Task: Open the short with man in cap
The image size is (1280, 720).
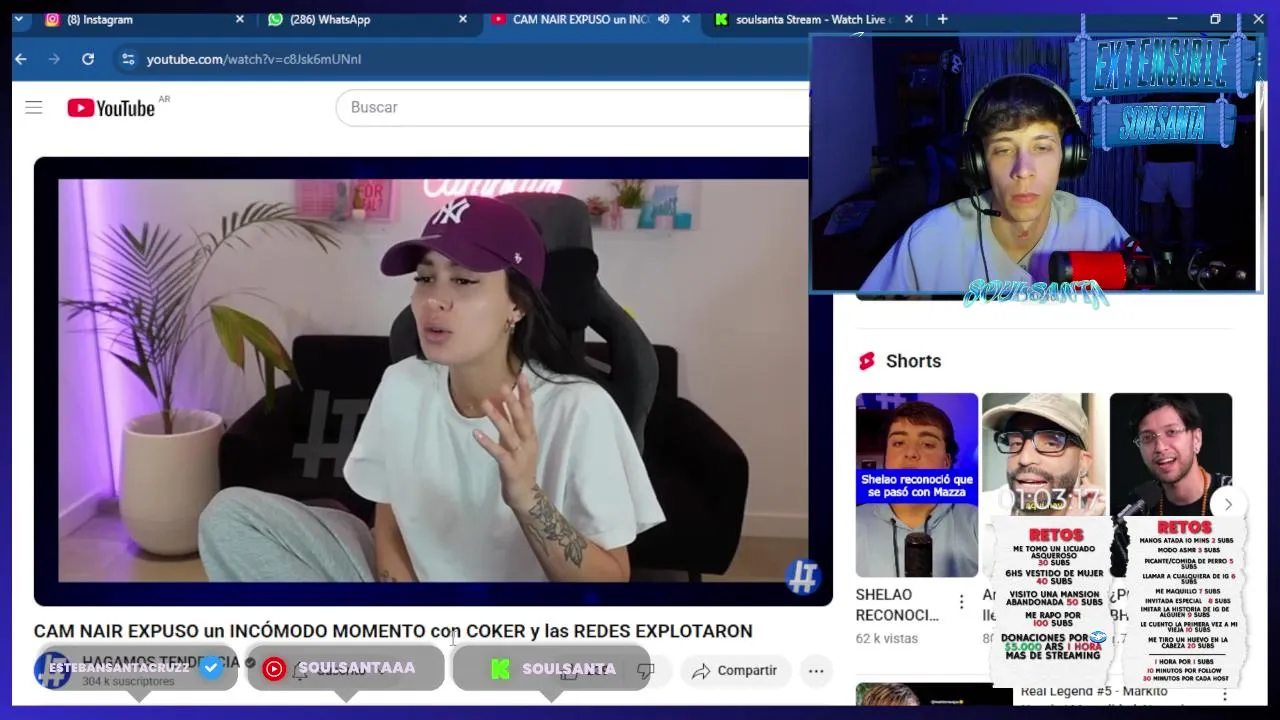Action: pos(1044,455)
